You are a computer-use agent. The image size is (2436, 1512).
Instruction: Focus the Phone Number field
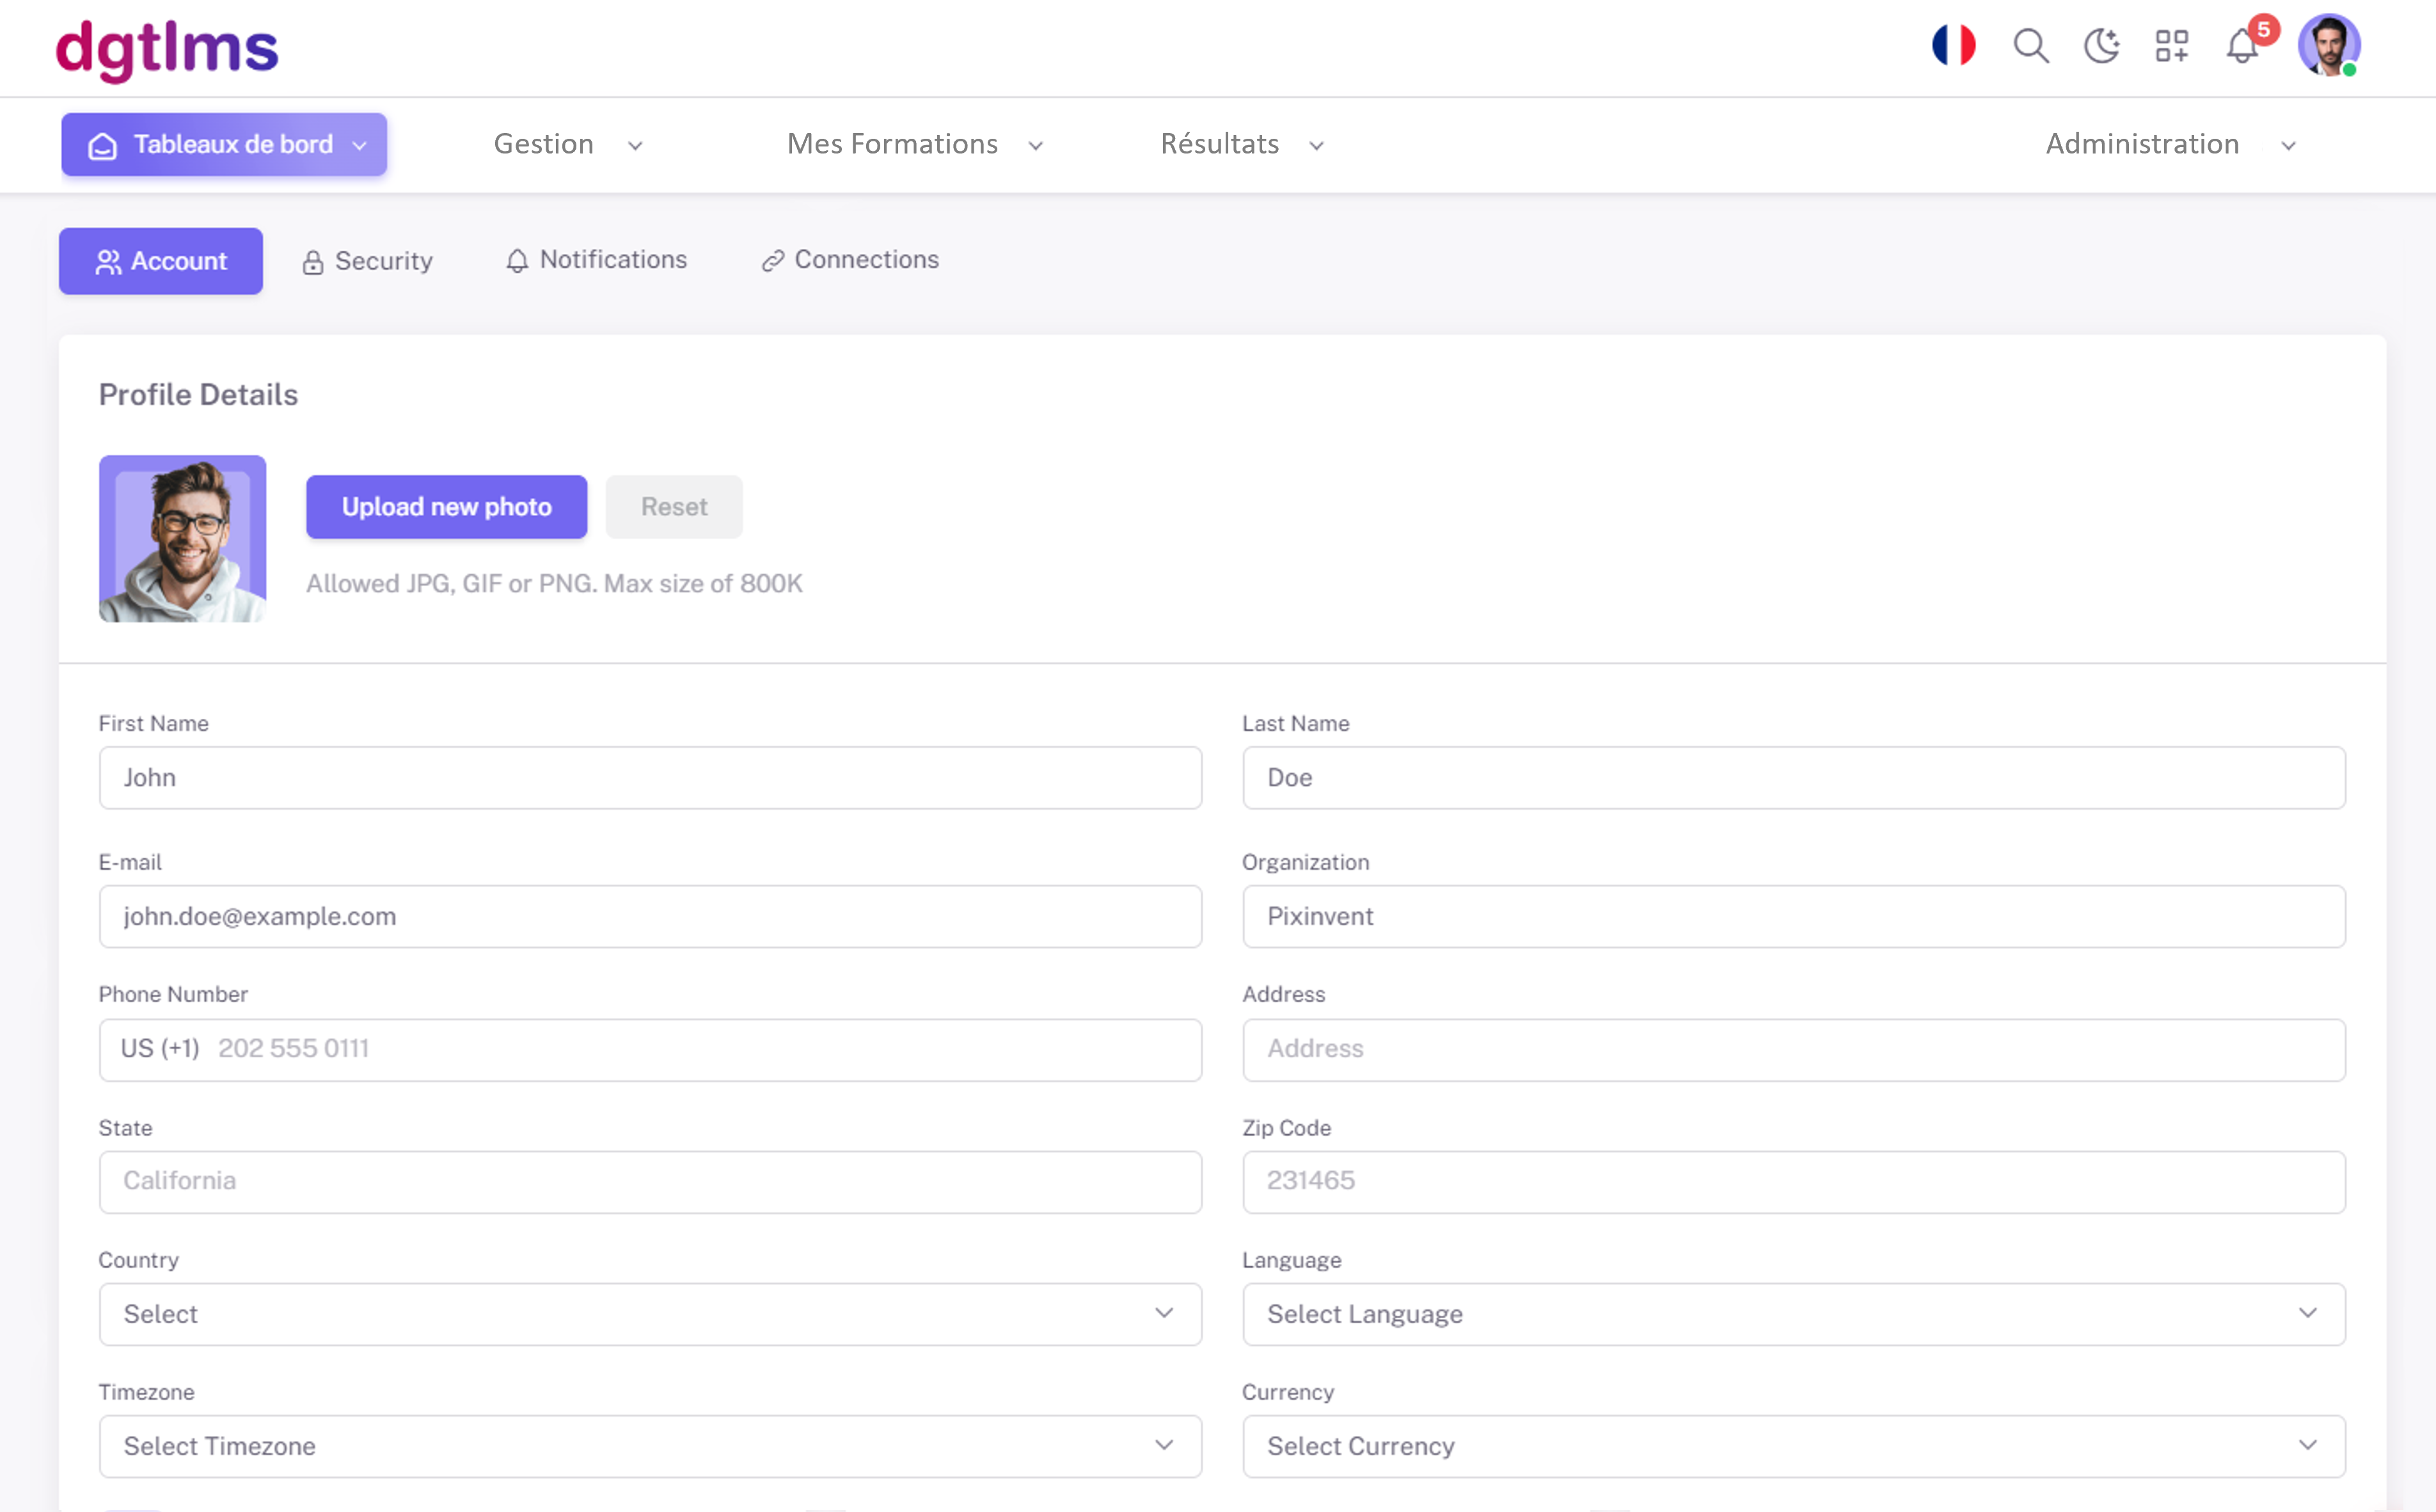tap(650, 1050)
